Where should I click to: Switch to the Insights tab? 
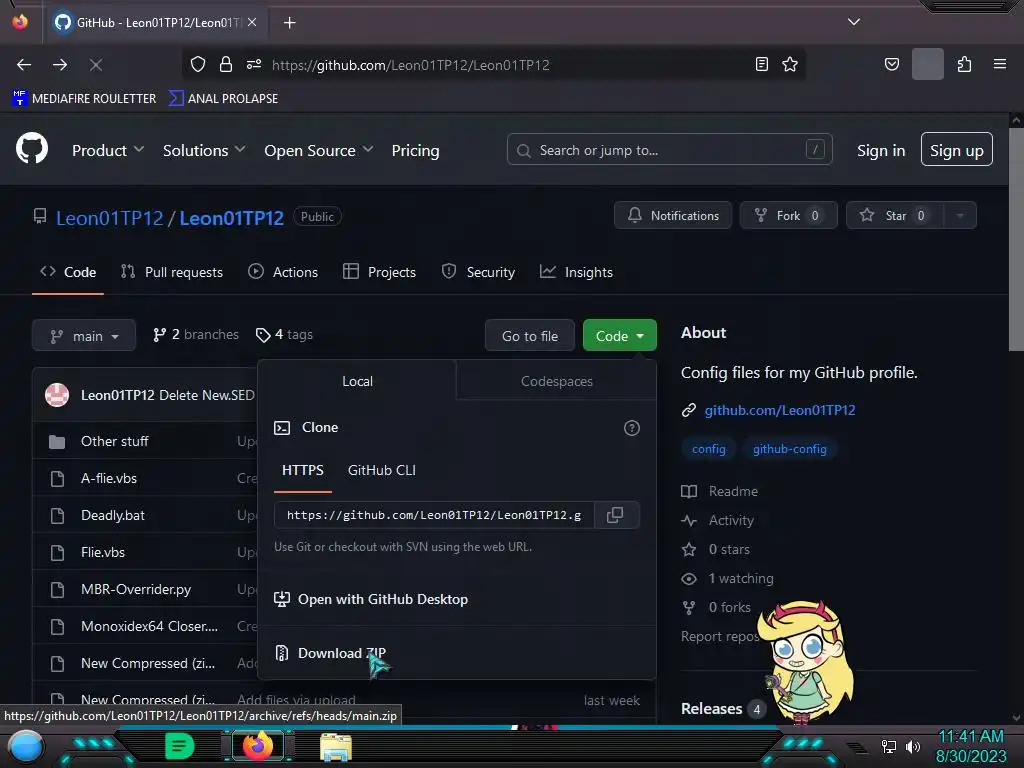(576, 272)
